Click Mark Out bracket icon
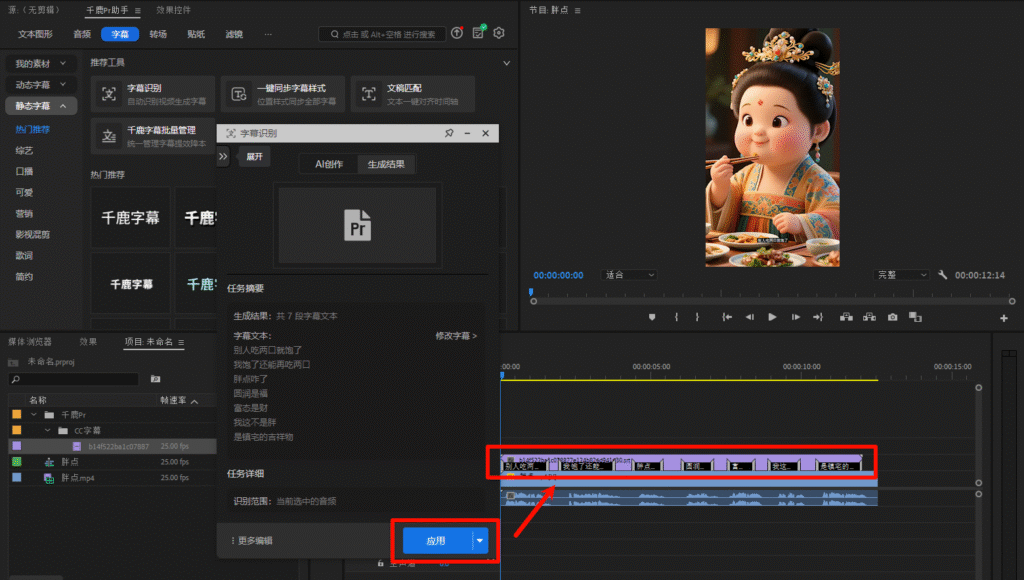This screenshot has width=1024, height=580. pos(697,317)
